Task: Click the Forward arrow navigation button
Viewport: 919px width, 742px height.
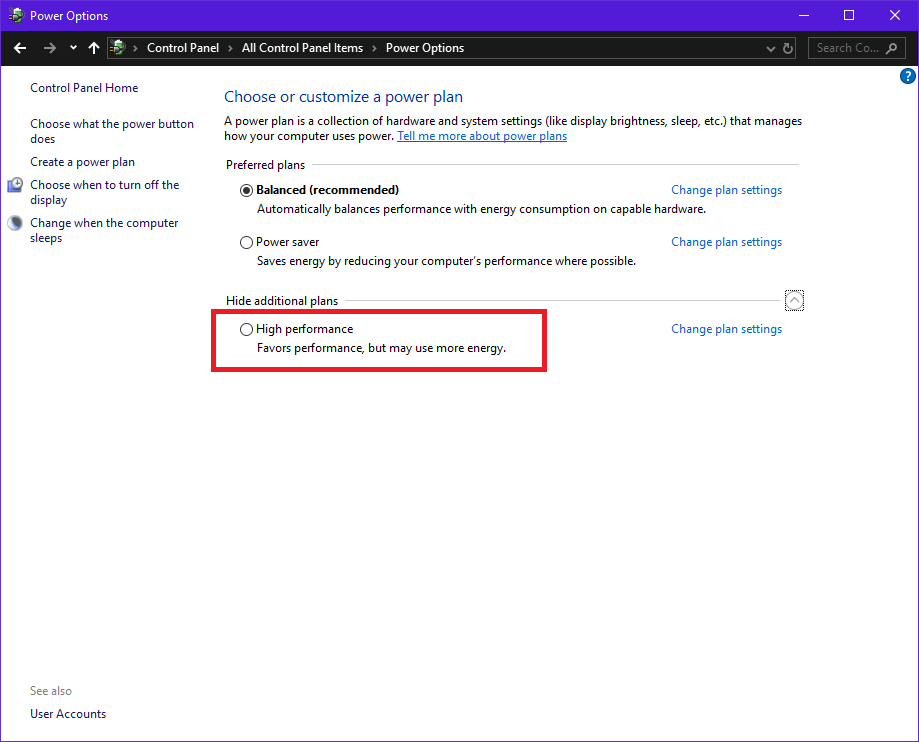Action: pos(50,48)
